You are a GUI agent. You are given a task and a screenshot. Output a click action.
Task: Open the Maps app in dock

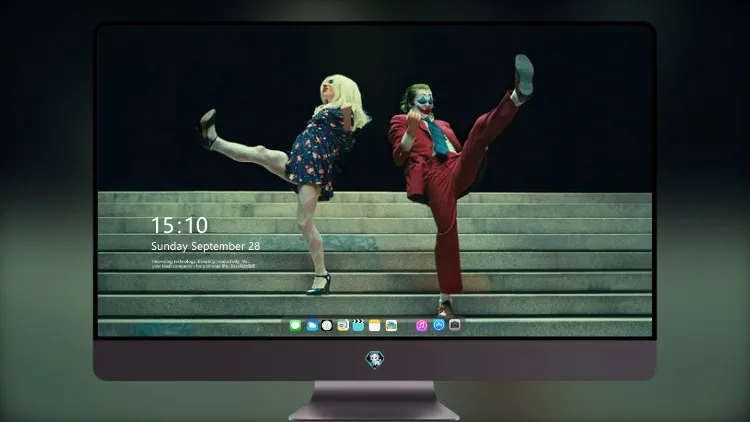pos(342,326)
